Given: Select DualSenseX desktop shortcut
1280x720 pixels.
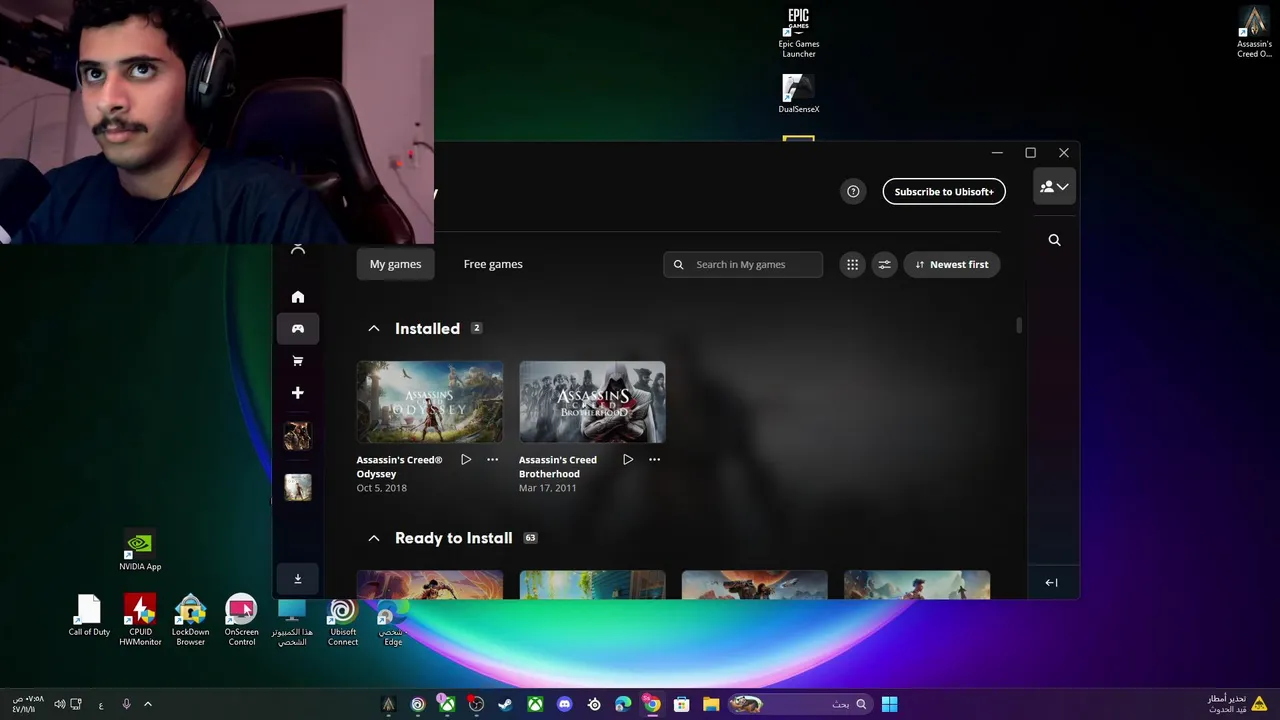Looking at the screenshot, I should coord(798,94).
